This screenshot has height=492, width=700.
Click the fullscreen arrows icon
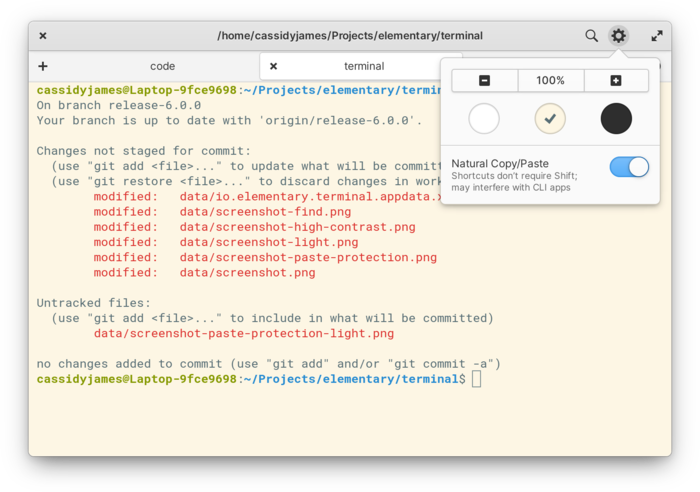point(656,36)
